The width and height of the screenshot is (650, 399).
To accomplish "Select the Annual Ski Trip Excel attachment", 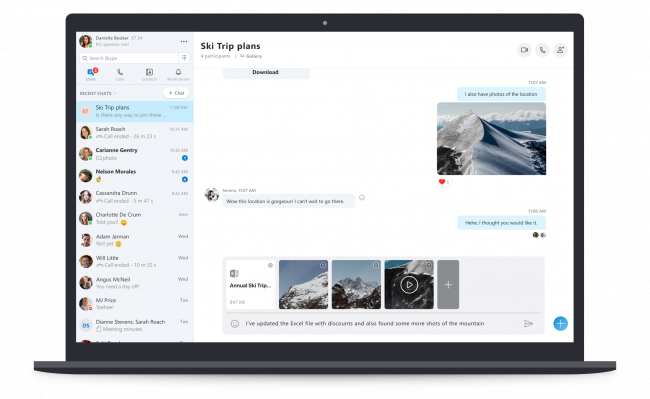I will (x=250, y=285).
